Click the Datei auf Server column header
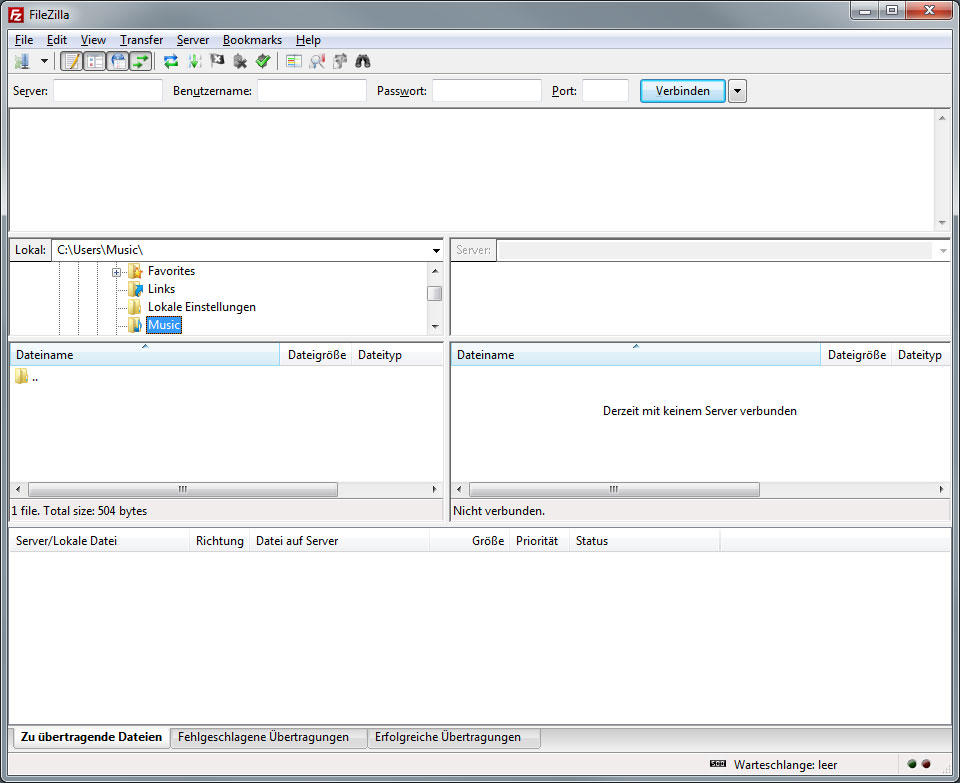 tap(340, 541)
